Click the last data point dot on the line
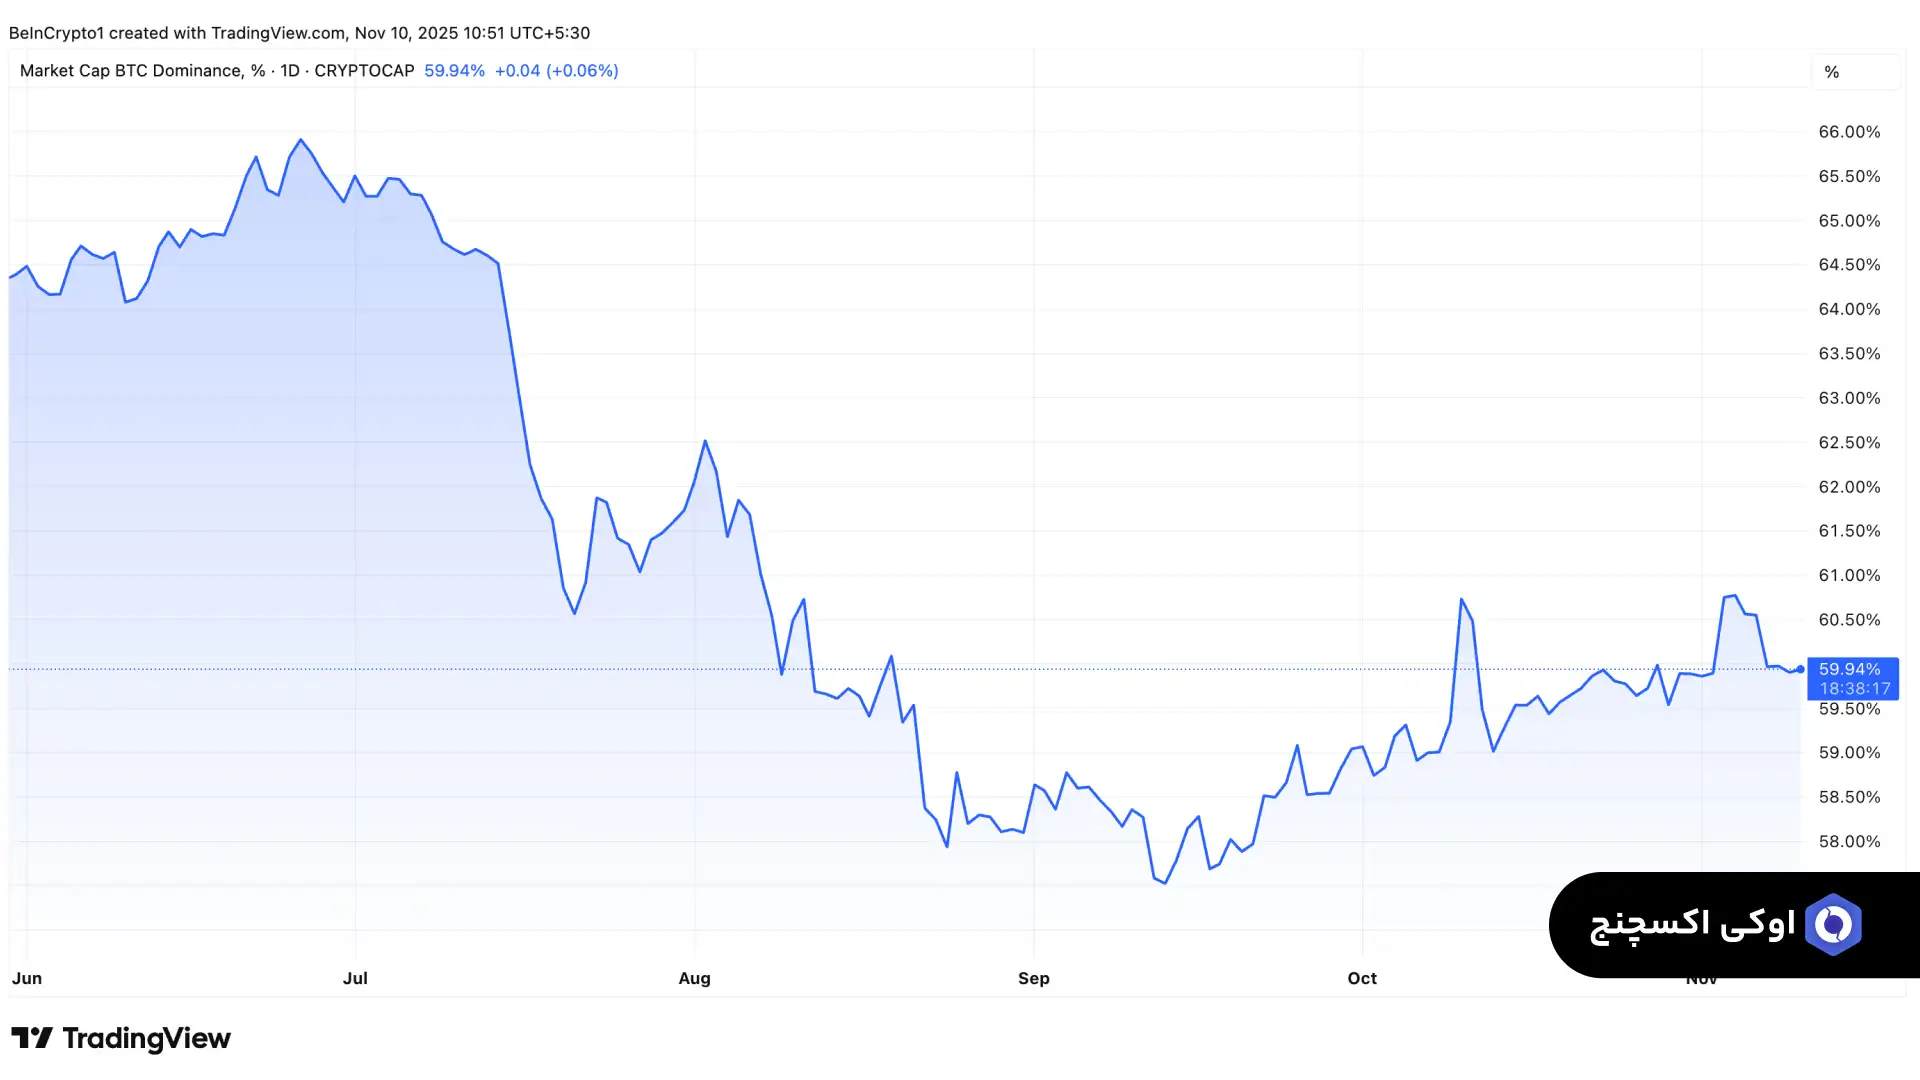This screenshot has width=1920, height=1080. (x=1800, y=669)
